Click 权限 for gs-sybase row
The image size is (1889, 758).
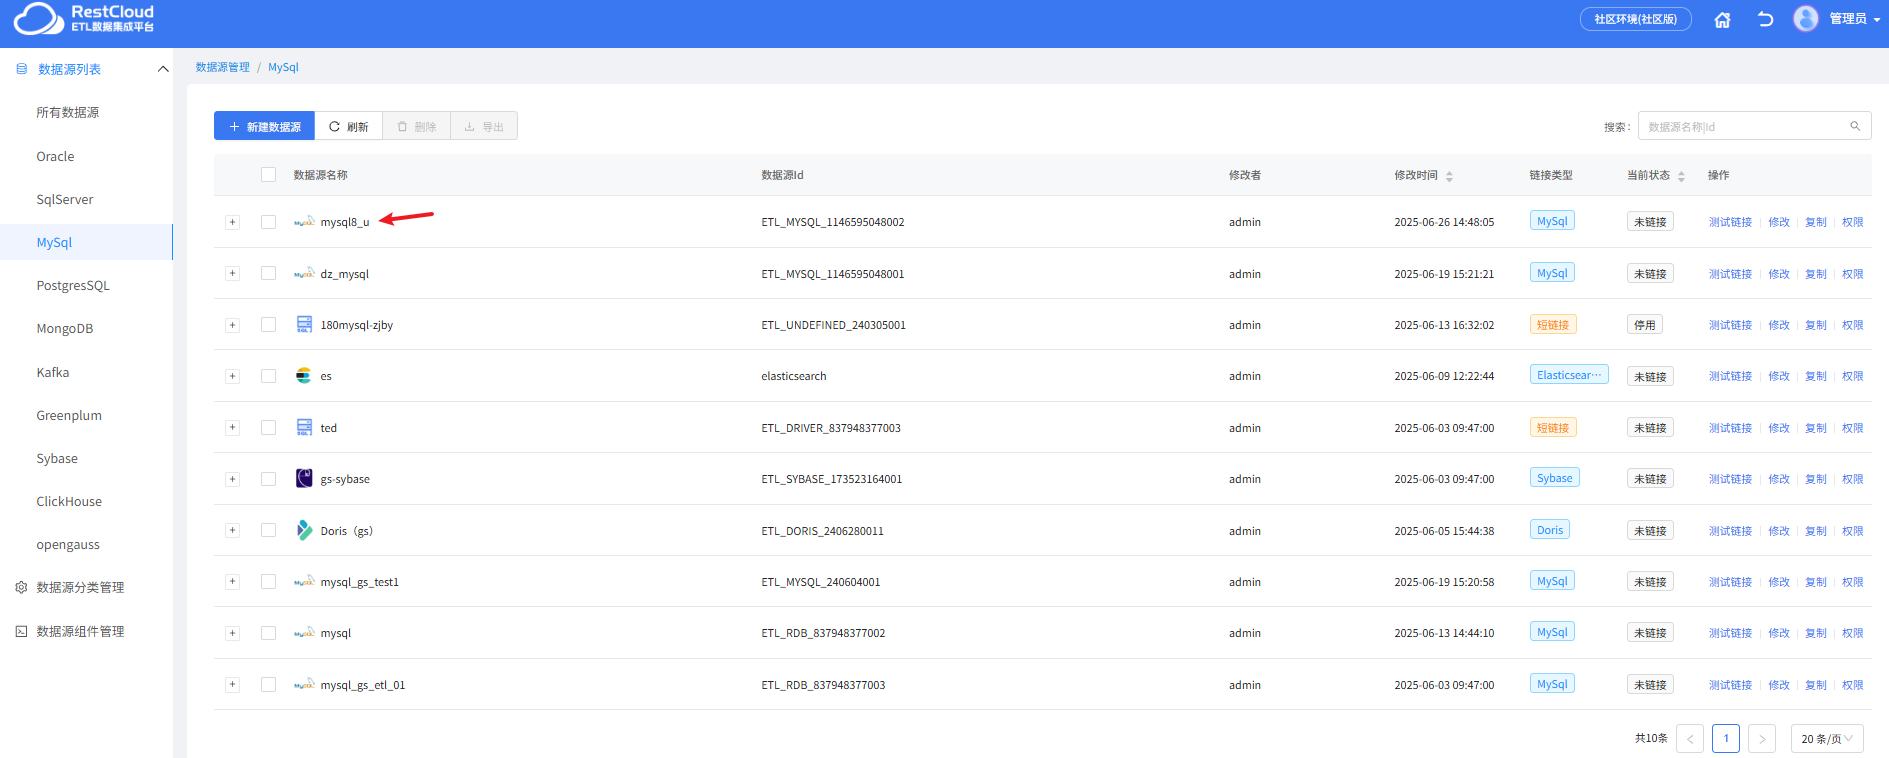(1853, 479)
